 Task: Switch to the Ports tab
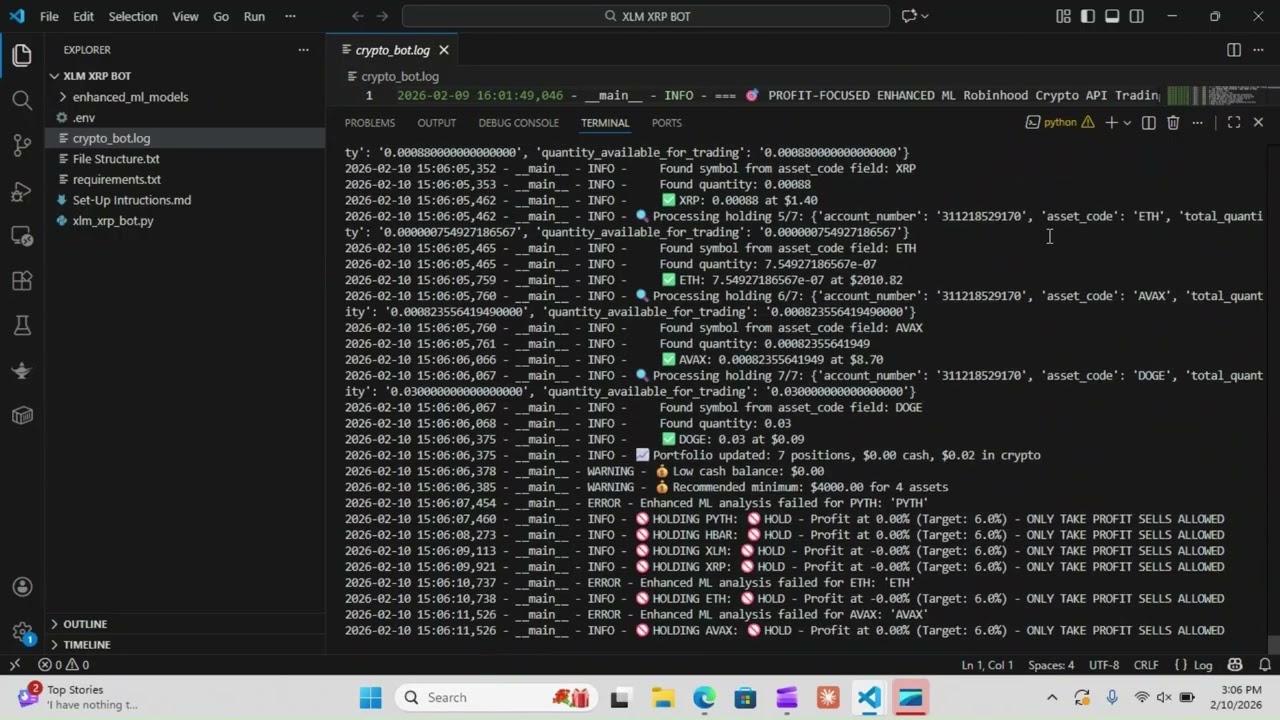pyautogui.click(x=666, y=123)
